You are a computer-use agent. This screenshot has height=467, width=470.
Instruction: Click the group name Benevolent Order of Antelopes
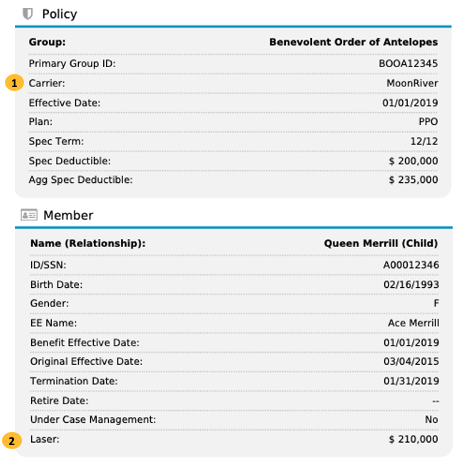[353, 42]
